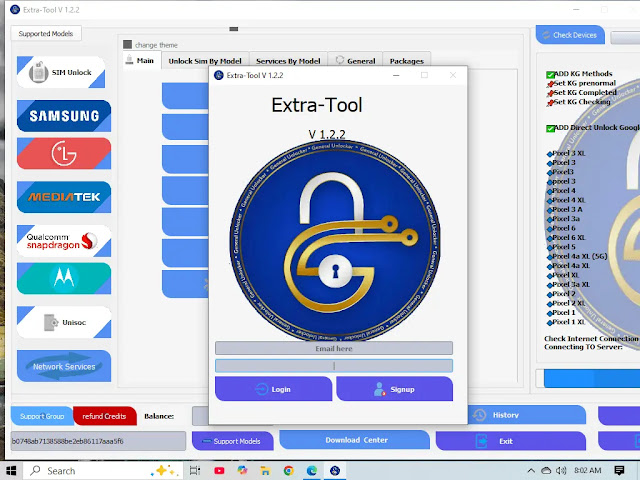
Task: Open the Packages tab
Action: (407, 61)
